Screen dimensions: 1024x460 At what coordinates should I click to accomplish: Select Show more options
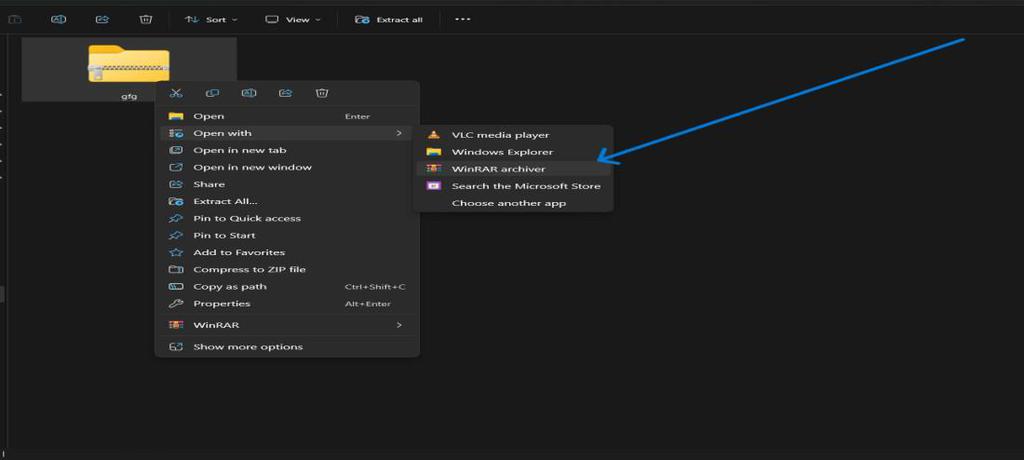287,347
